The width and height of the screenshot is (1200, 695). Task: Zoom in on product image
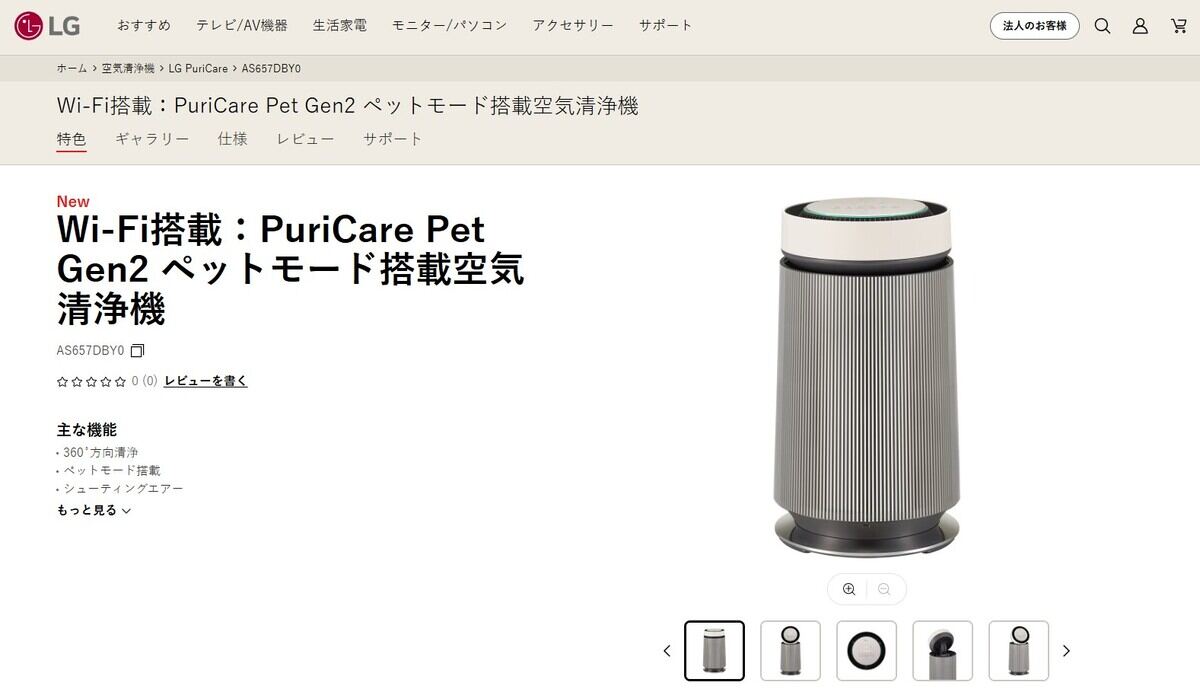pos(849,589)
